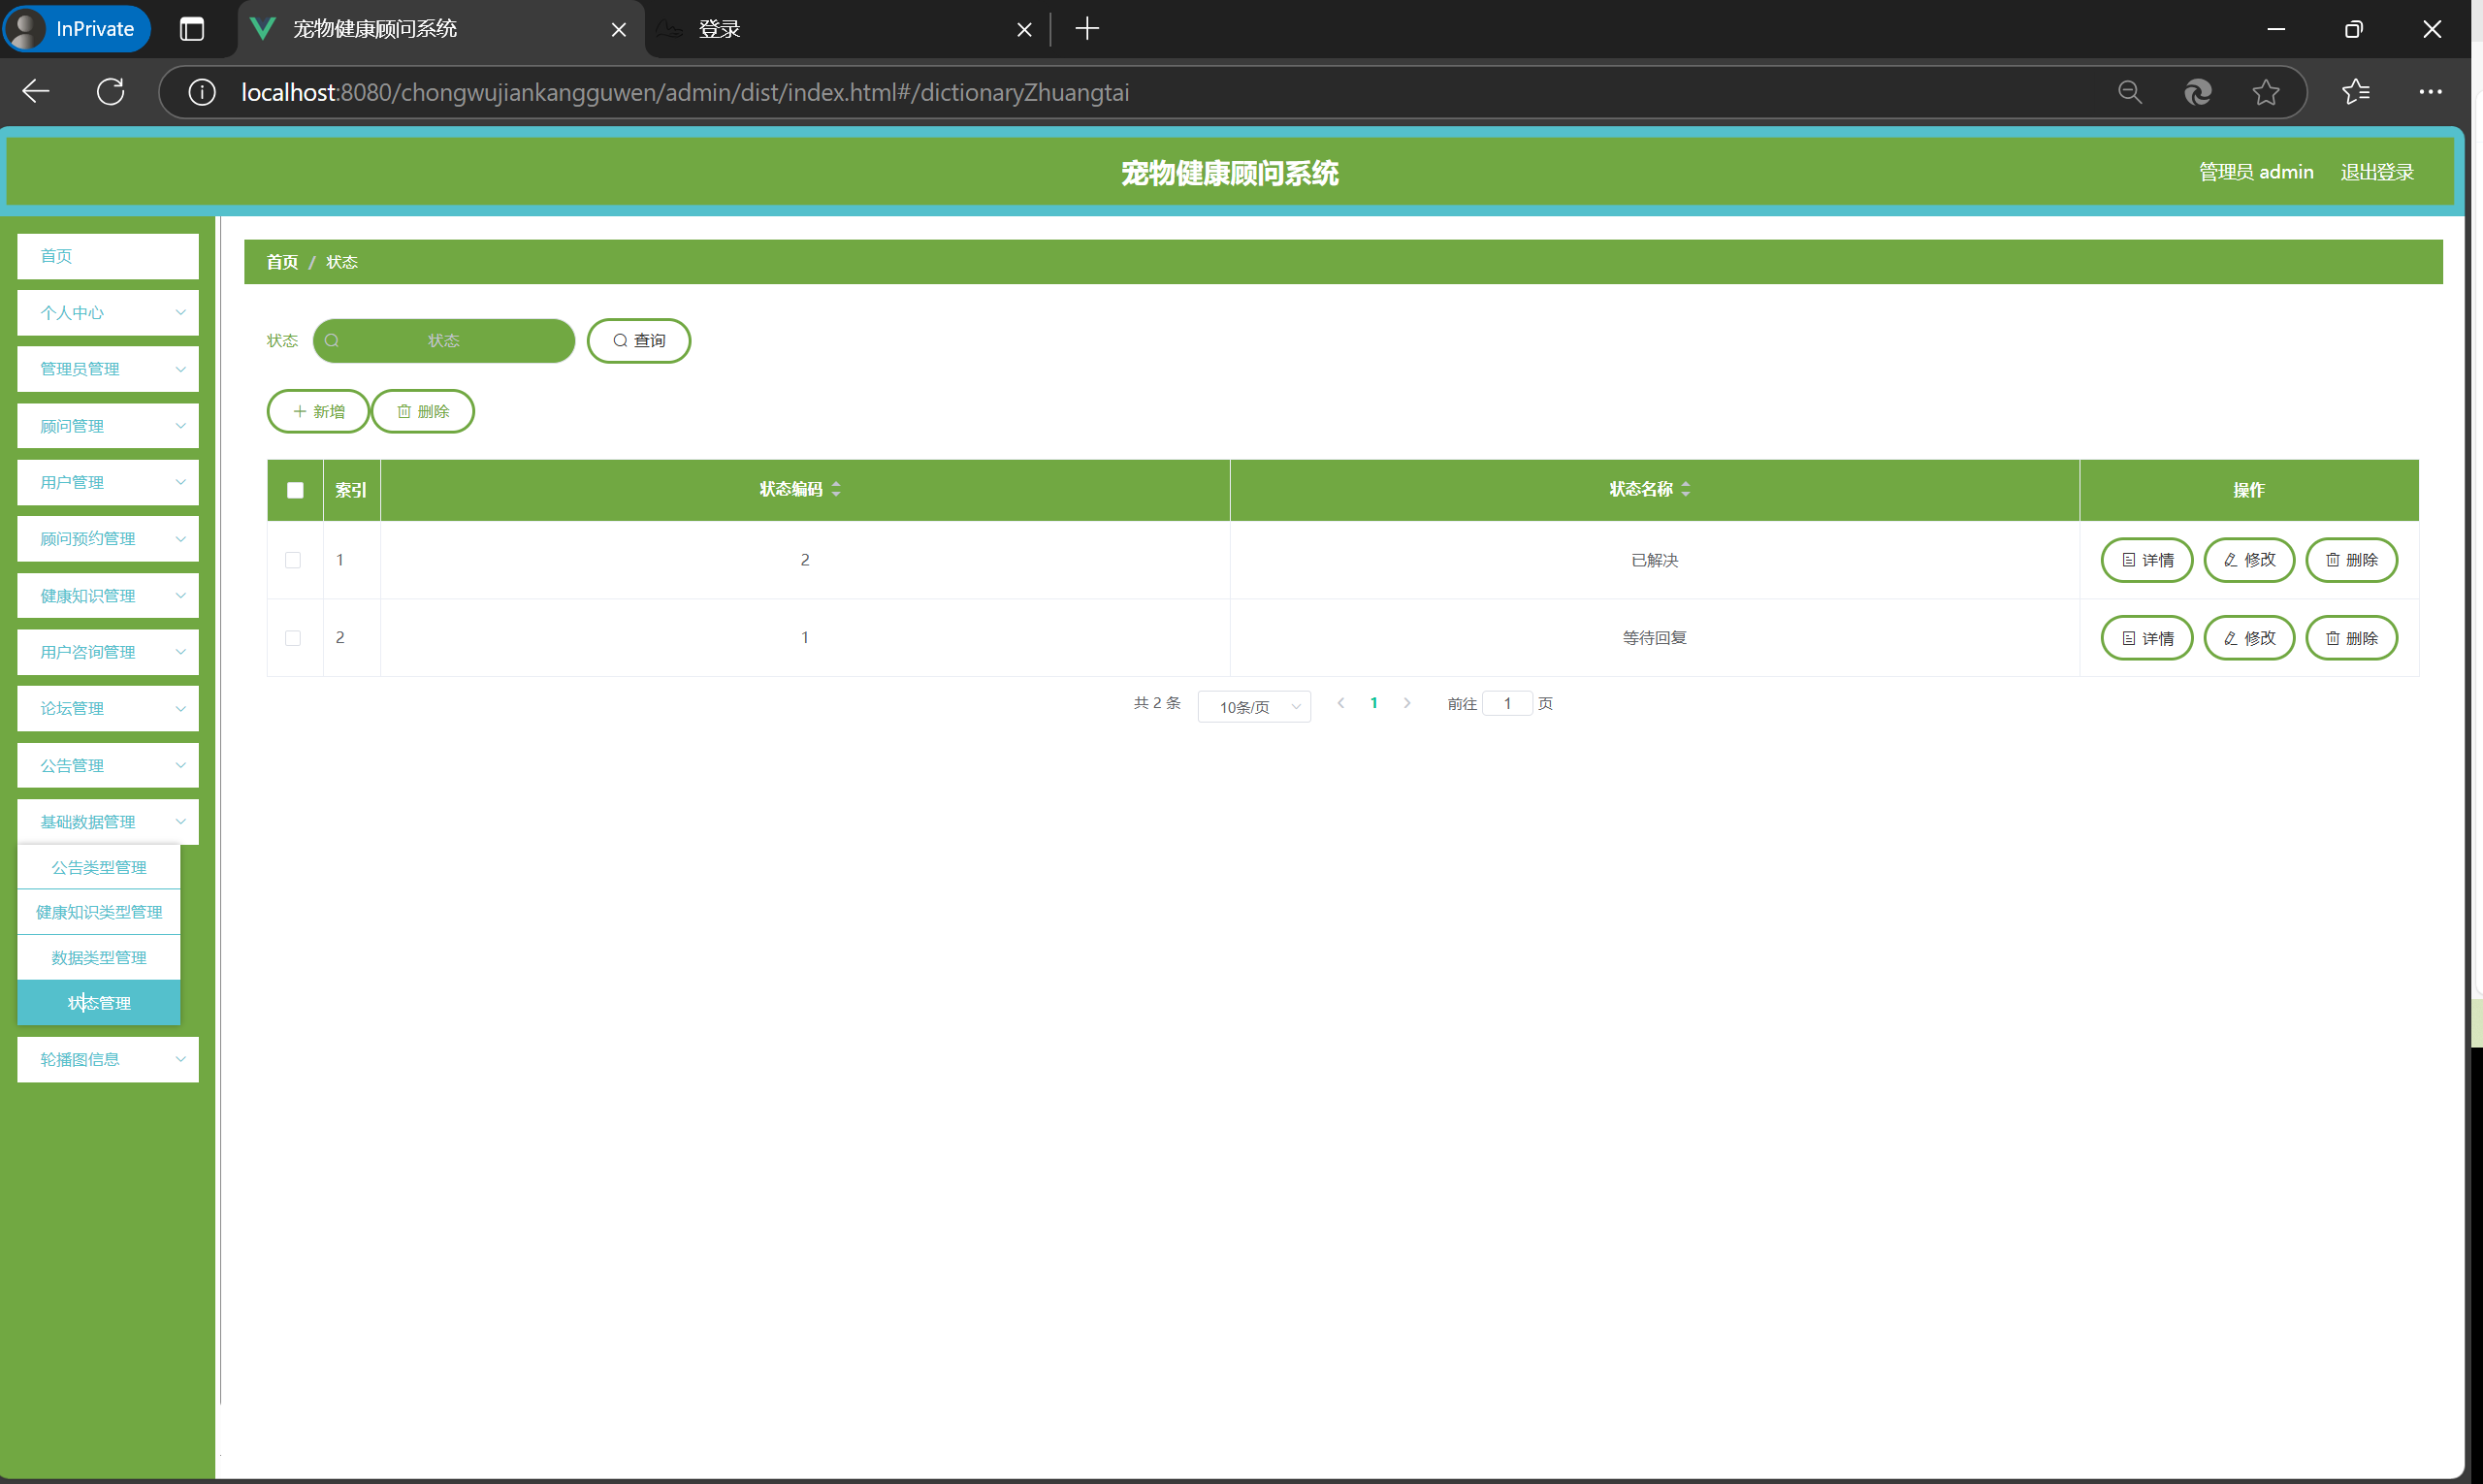This screenshot has width=2483, height=1484.
Task: Open the tab actions menu icon
Action: point(192,29)
